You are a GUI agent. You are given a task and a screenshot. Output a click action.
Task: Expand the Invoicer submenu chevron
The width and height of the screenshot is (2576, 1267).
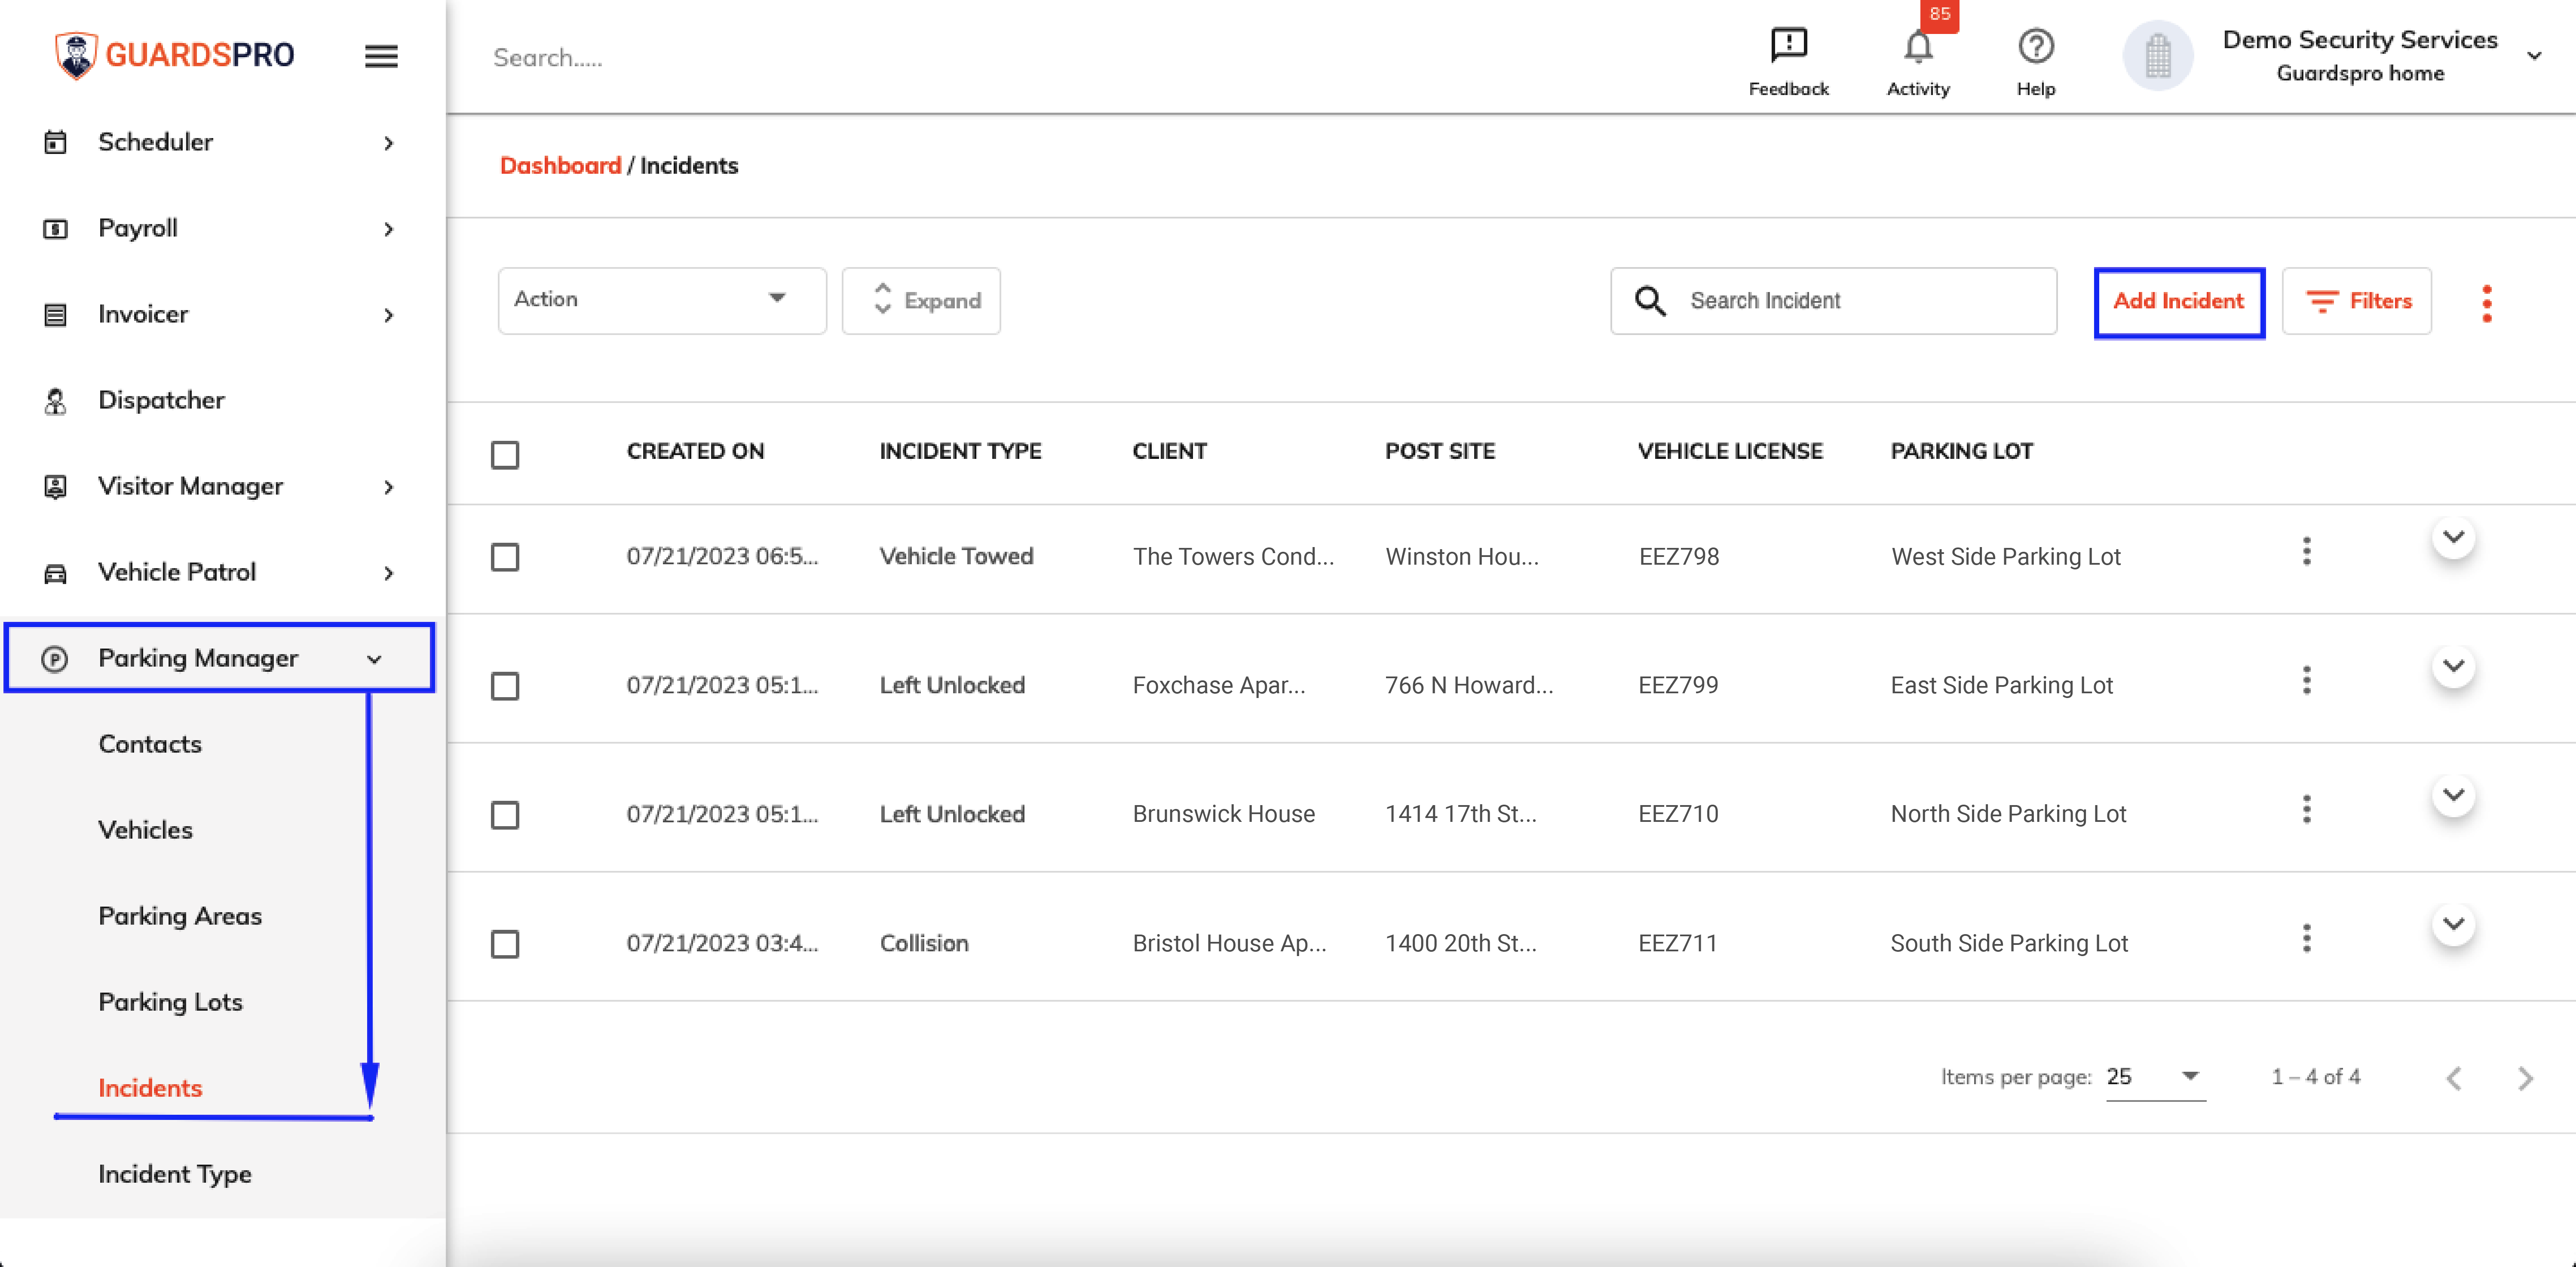[389, 315]
